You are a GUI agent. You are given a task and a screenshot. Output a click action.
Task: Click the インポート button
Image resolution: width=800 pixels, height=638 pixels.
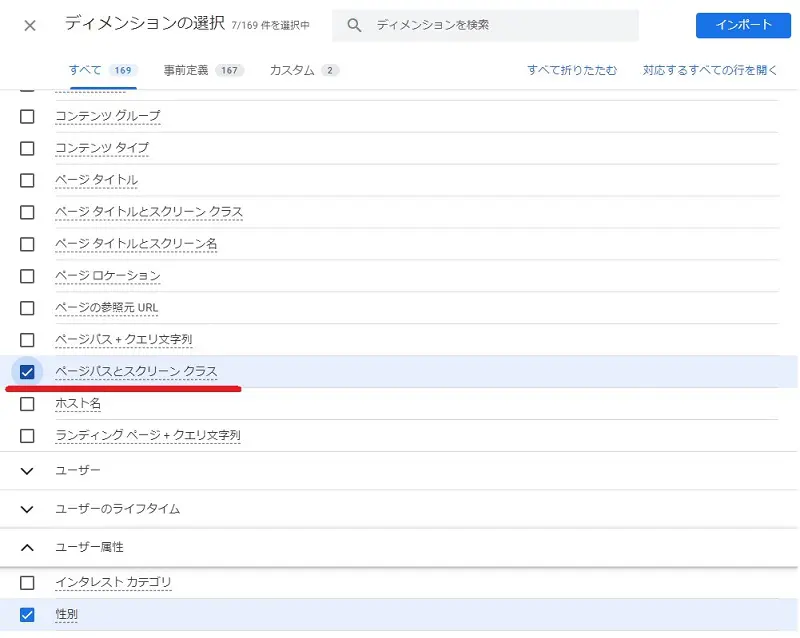coord(743,25)
